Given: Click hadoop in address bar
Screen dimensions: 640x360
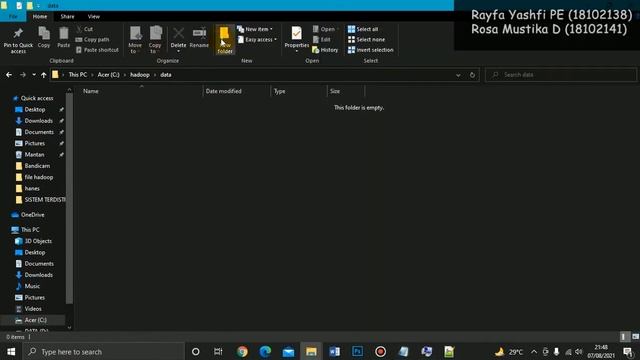Looking at the screenshot, I should (x=140, y=75).
